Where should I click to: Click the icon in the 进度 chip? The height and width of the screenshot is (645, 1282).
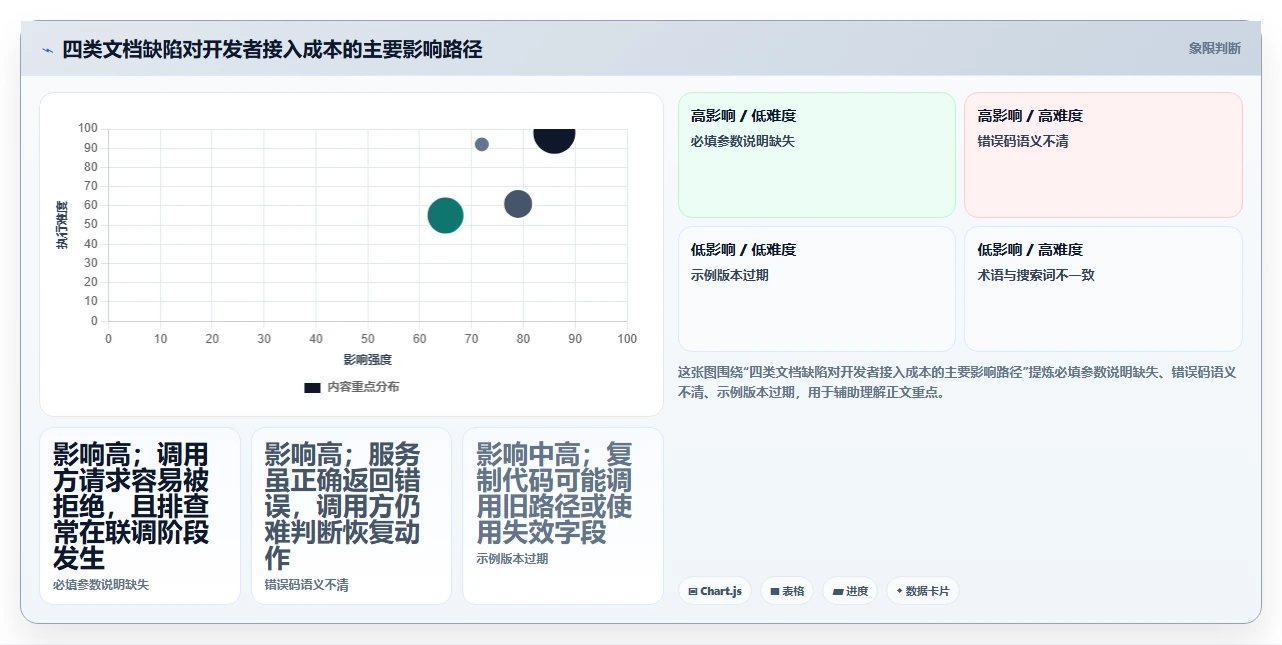click(837, 591)
